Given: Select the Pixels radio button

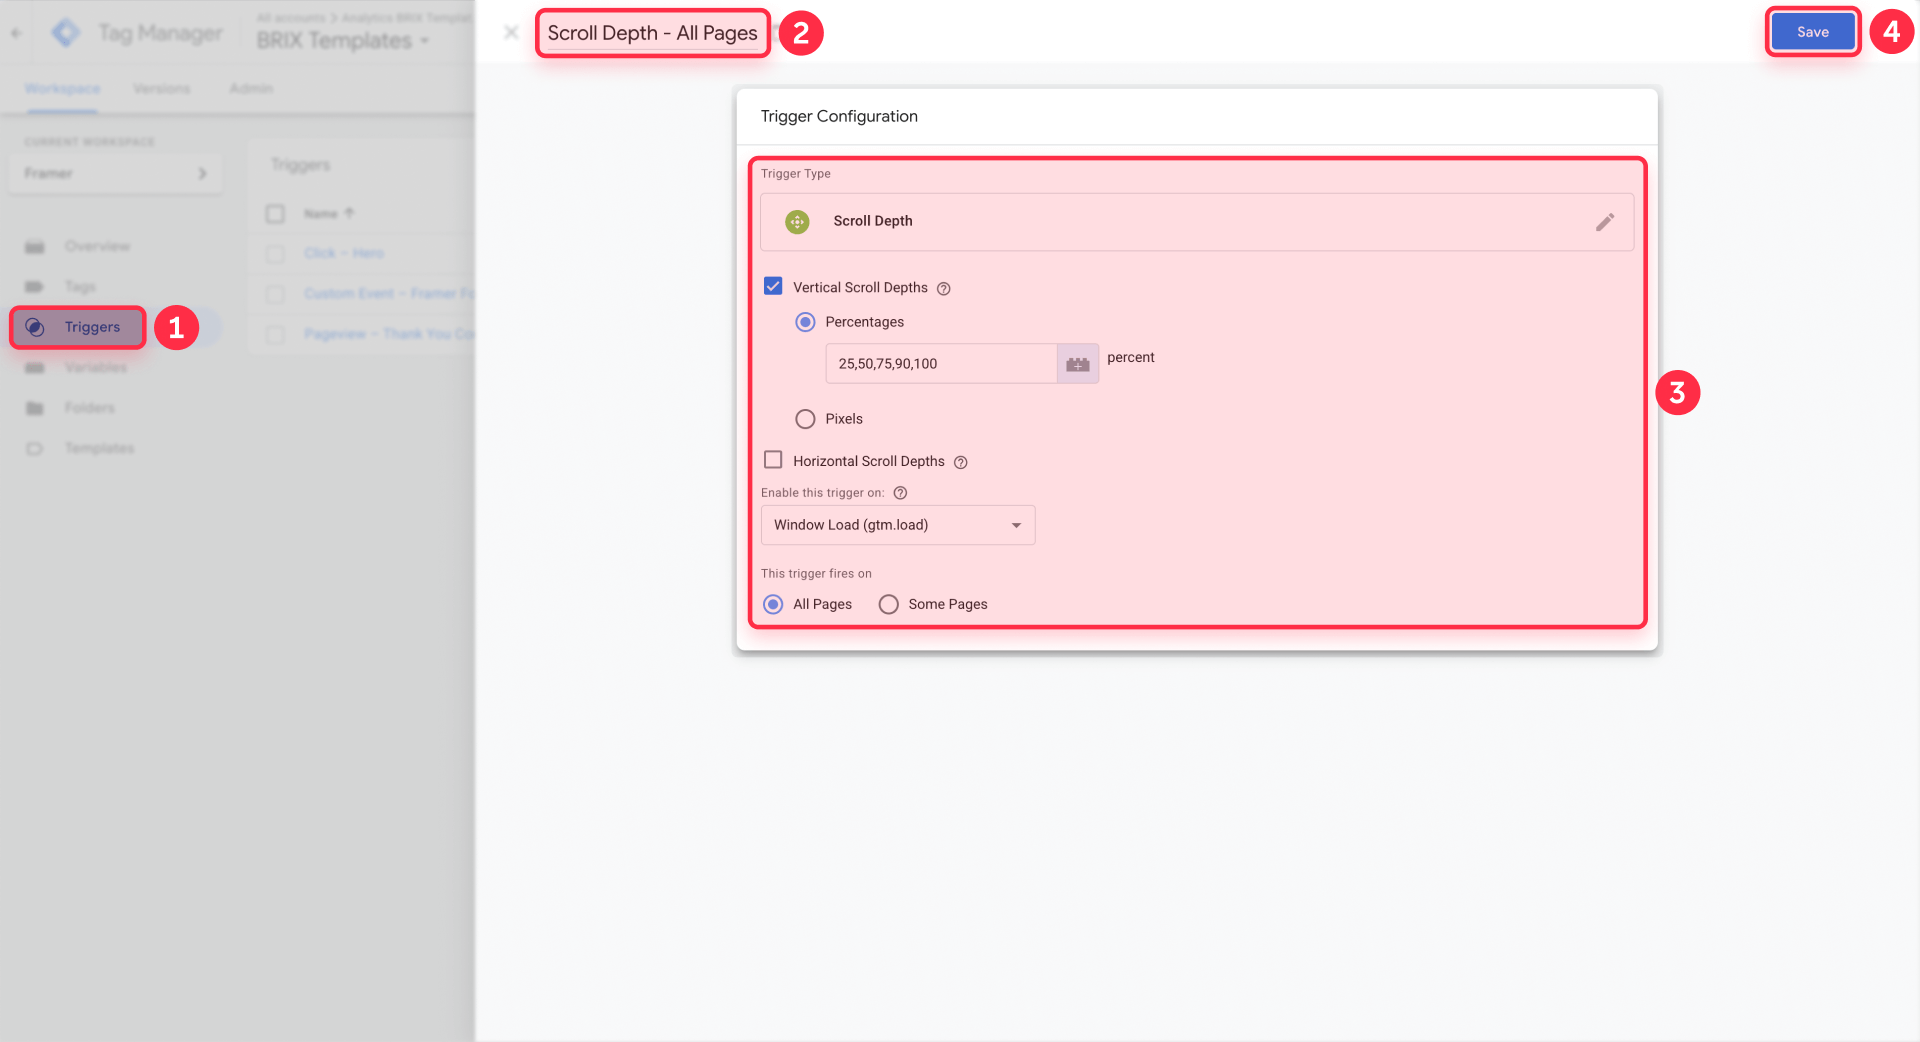Looking at the screenshot, I should click(x=805, y=418).
